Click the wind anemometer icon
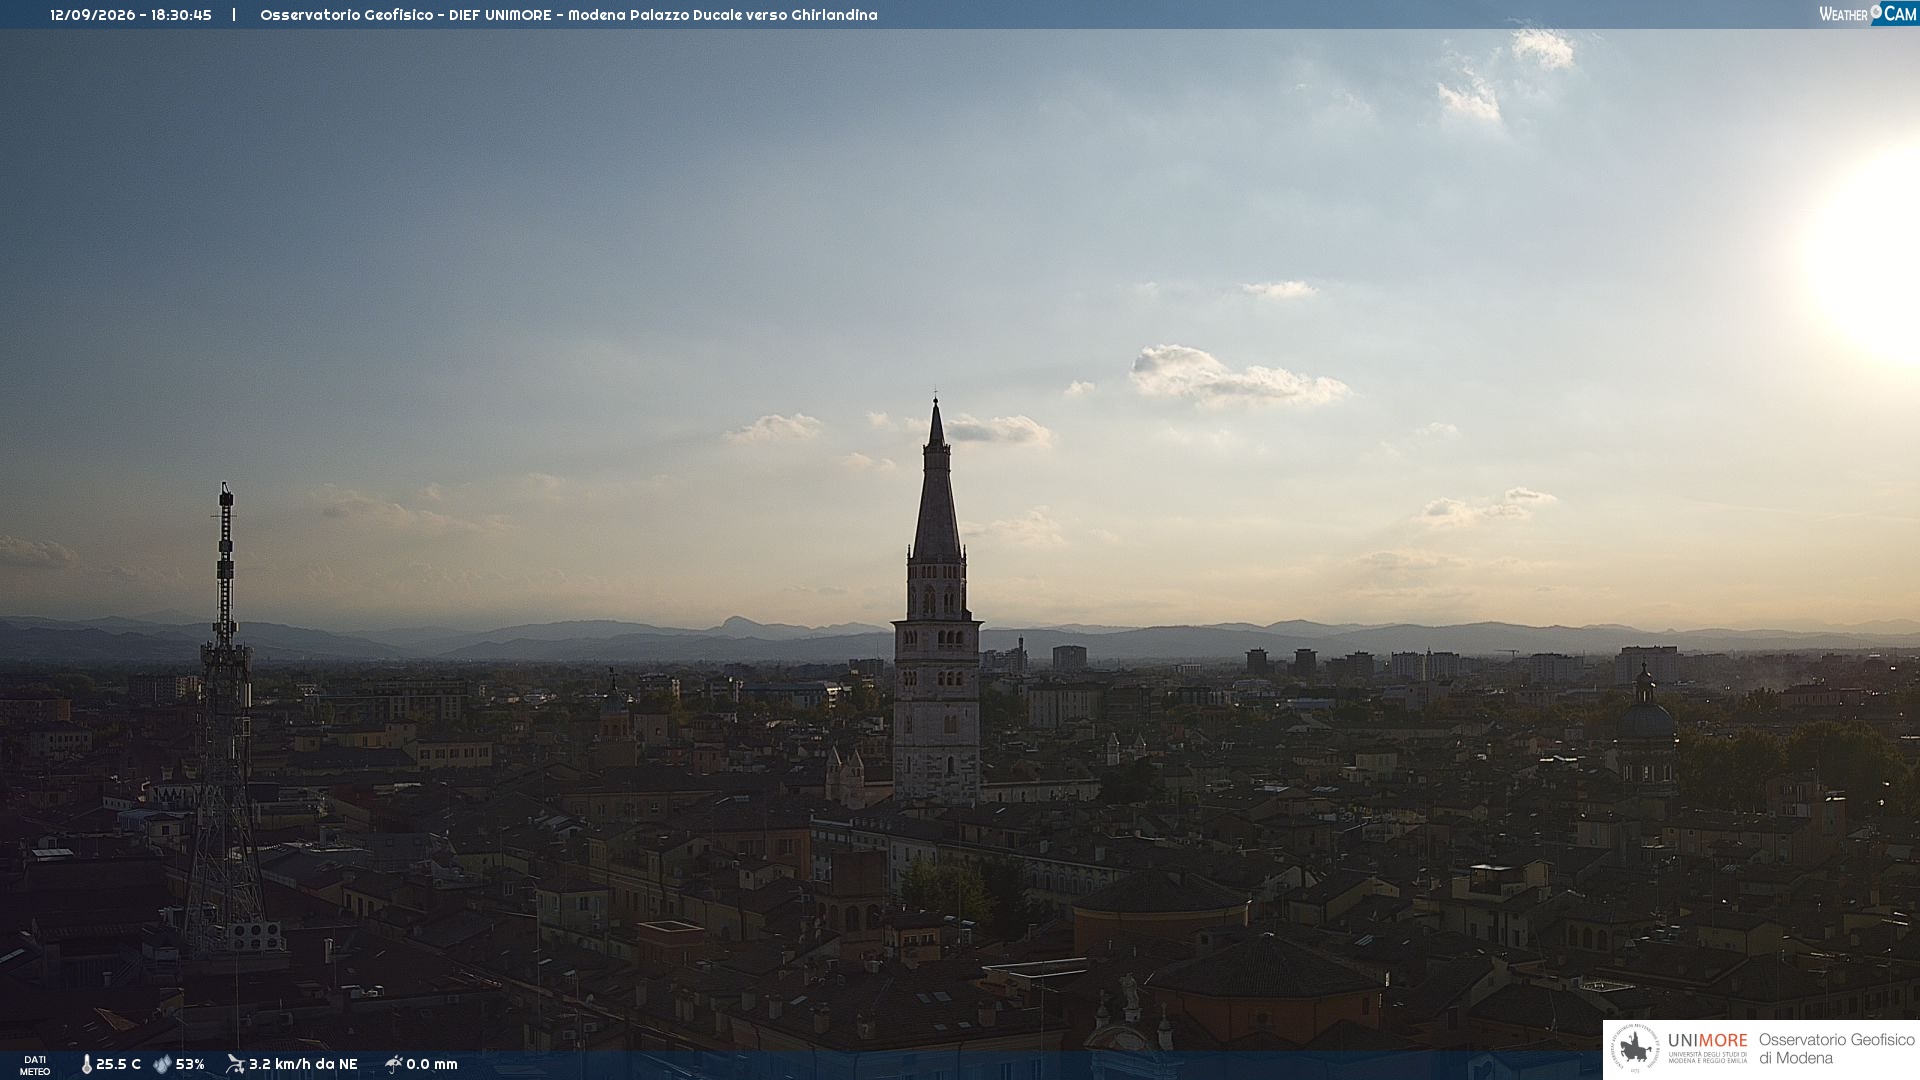 pos(235,1064)
